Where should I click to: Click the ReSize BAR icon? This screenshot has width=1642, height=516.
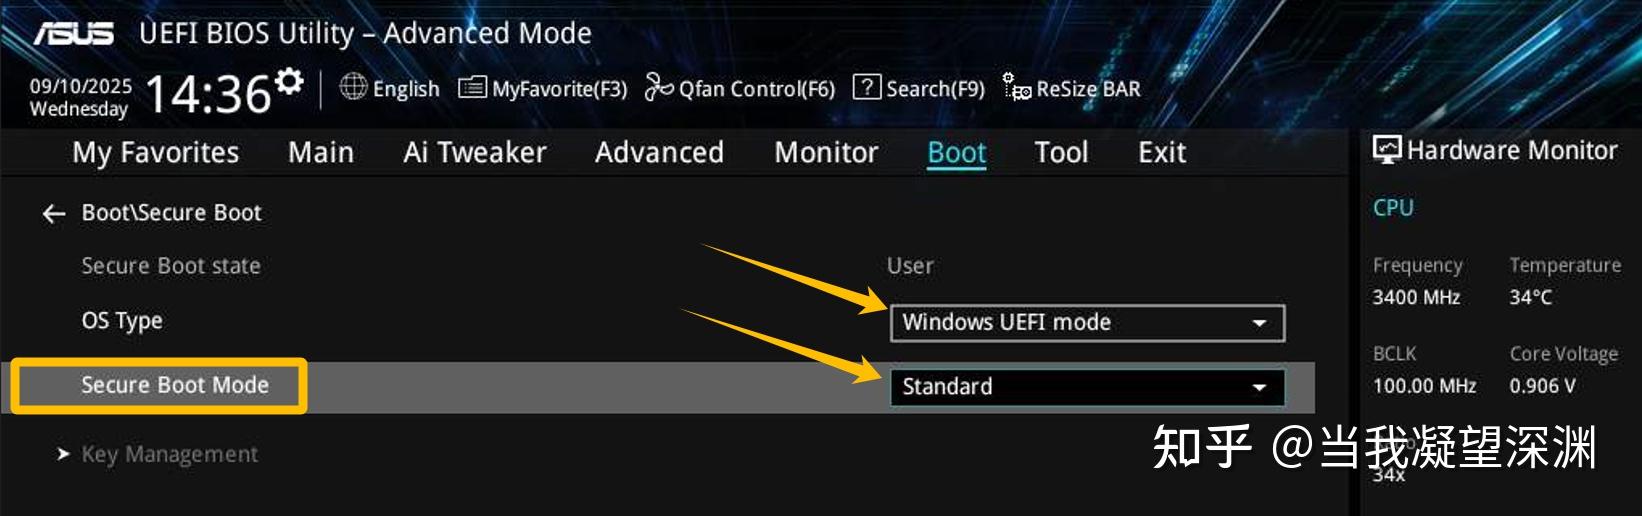tap(1017, 88)
